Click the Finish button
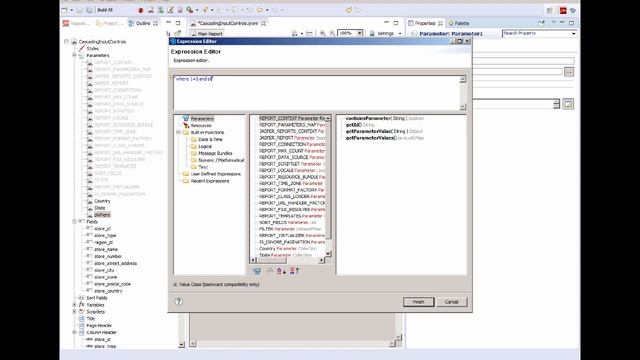 point(418,302)
